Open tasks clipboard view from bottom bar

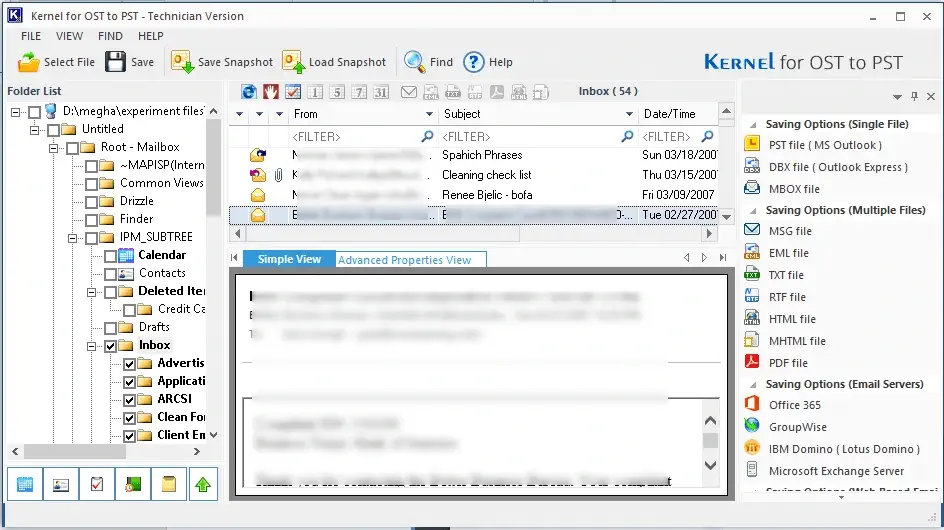point(97,484)
